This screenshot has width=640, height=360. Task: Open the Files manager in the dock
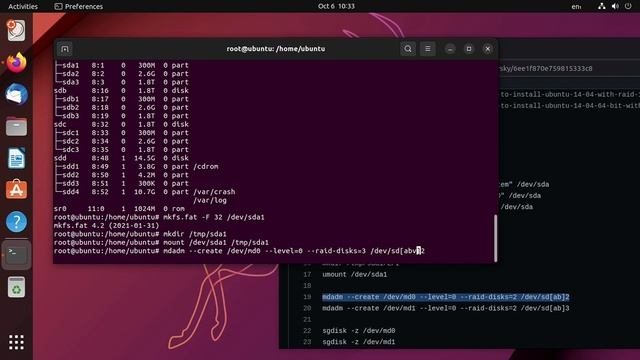(16, 126)
